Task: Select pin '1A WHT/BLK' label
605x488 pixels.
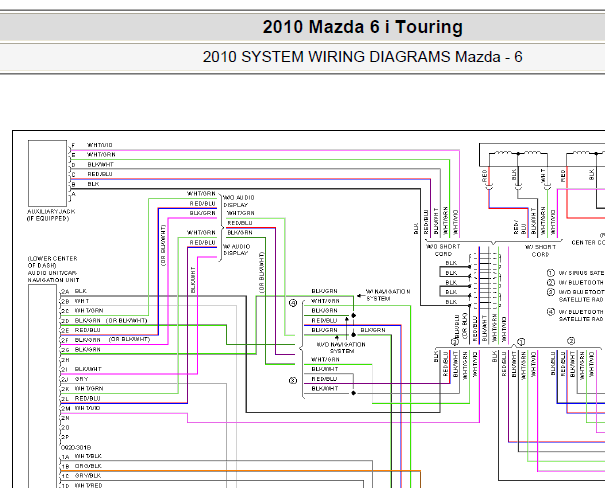Action: click(x=81, y=456)
